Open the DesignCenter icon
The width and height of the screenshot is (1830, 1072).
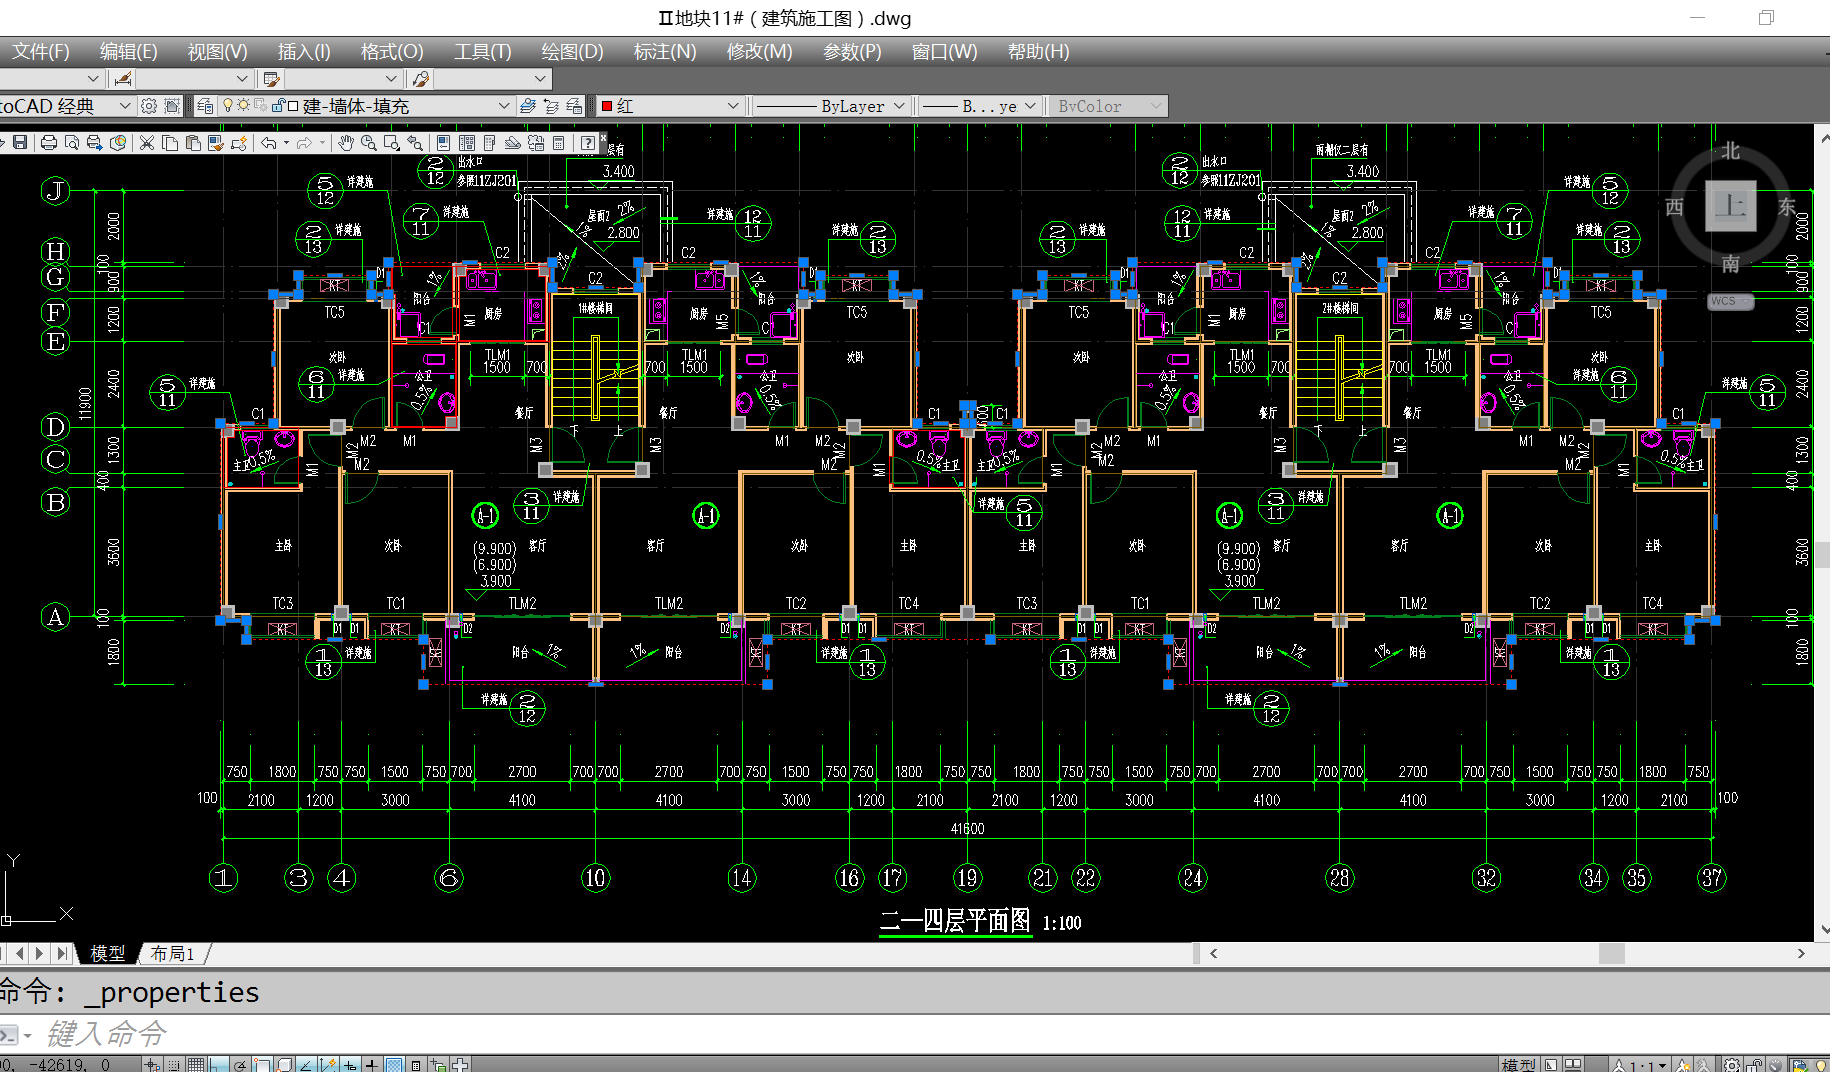tap(466, 143)
